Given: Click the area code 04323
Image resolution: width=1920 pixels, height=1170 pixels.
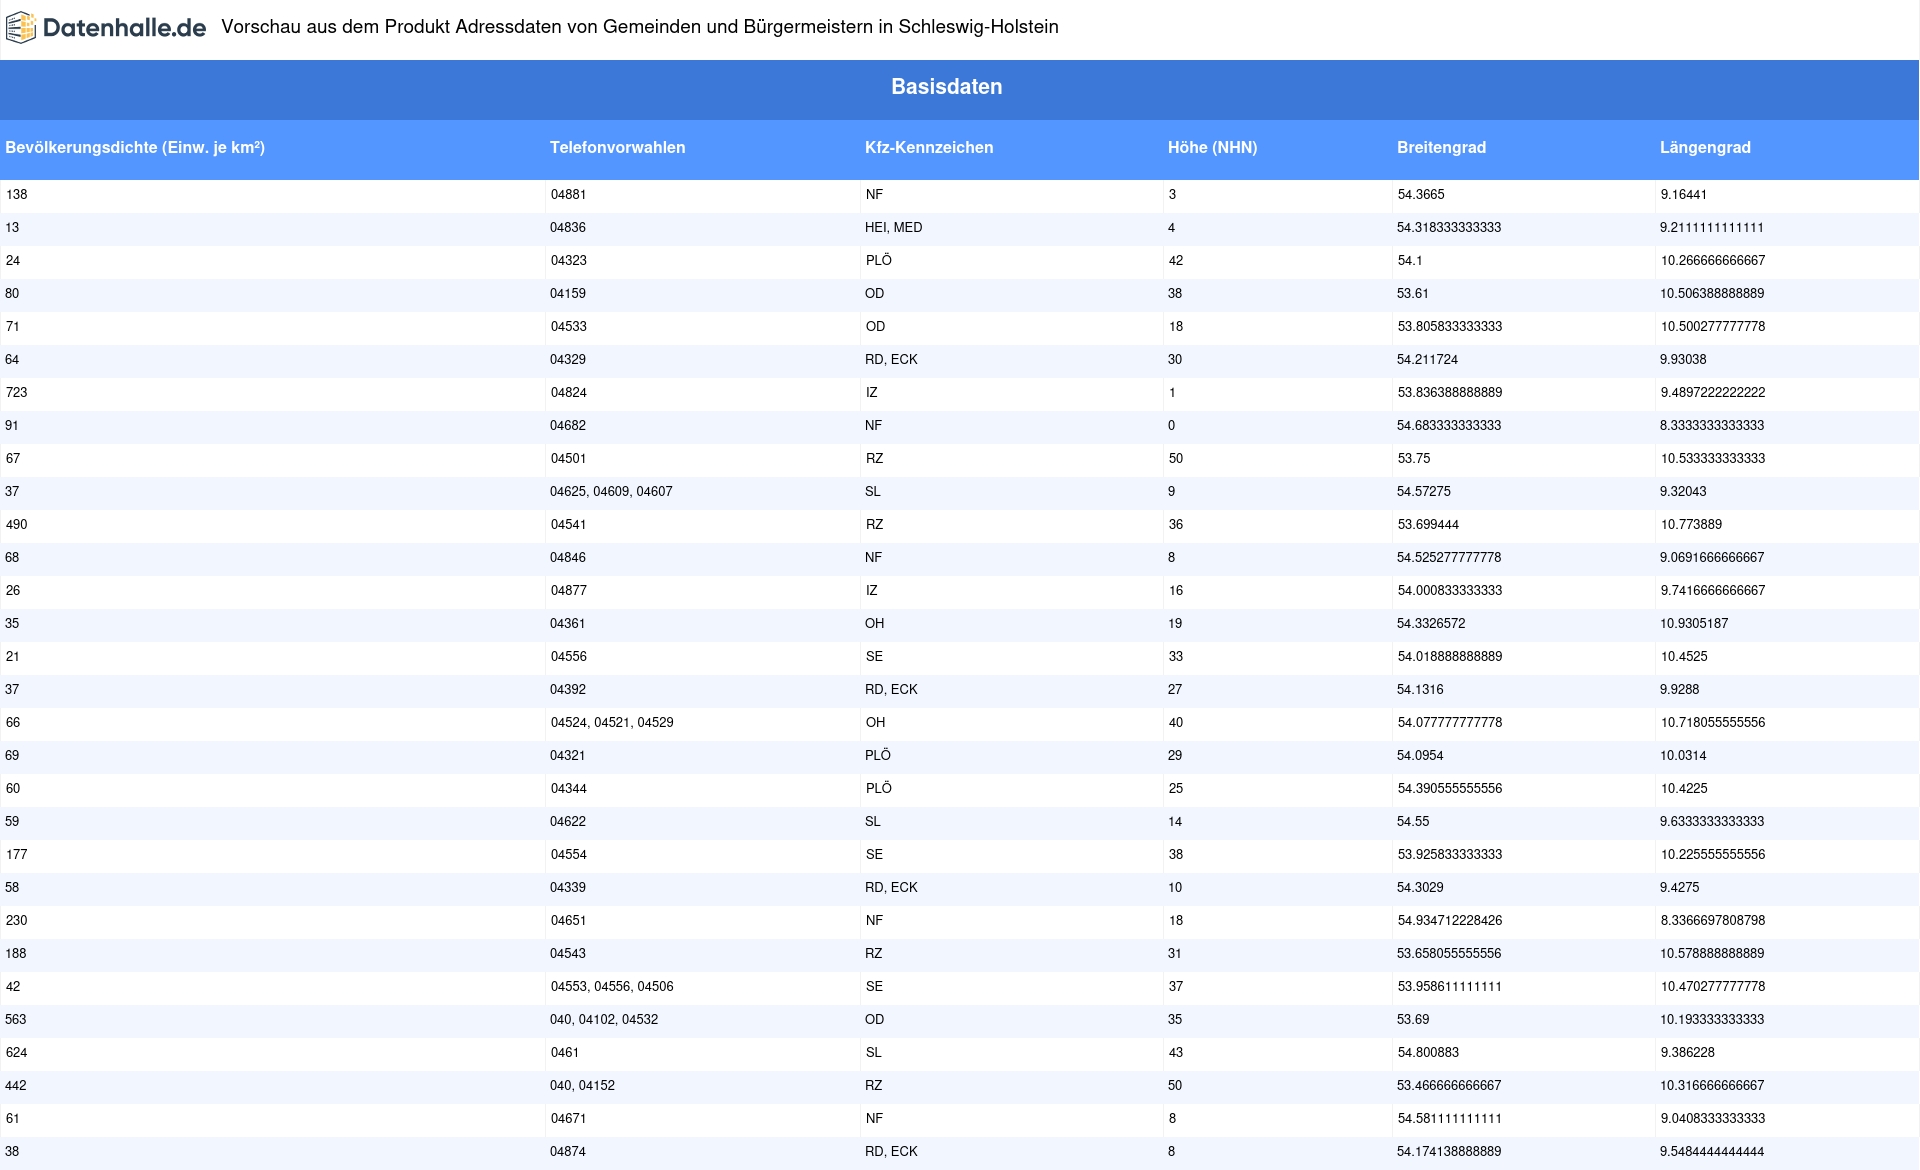Looking at the screenshot, I should click(x=568, y=261).
